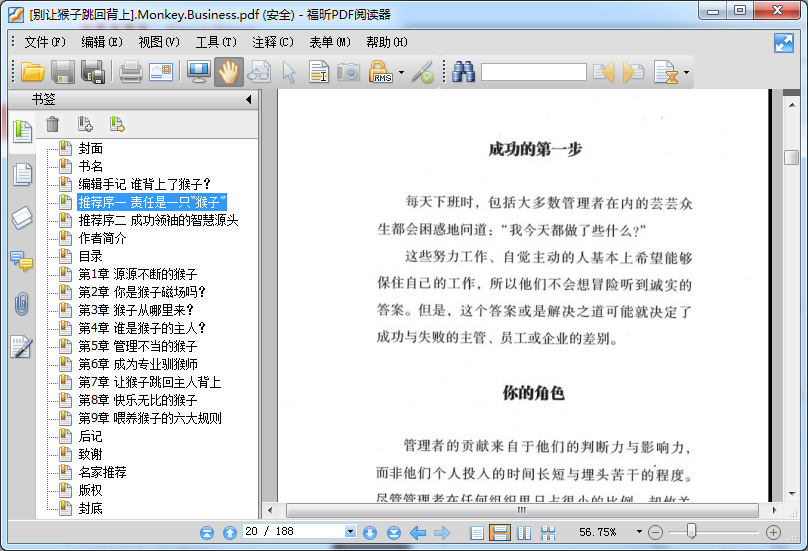Select the Text selection tool
808x551 pixels.
(x=319, y=72)
